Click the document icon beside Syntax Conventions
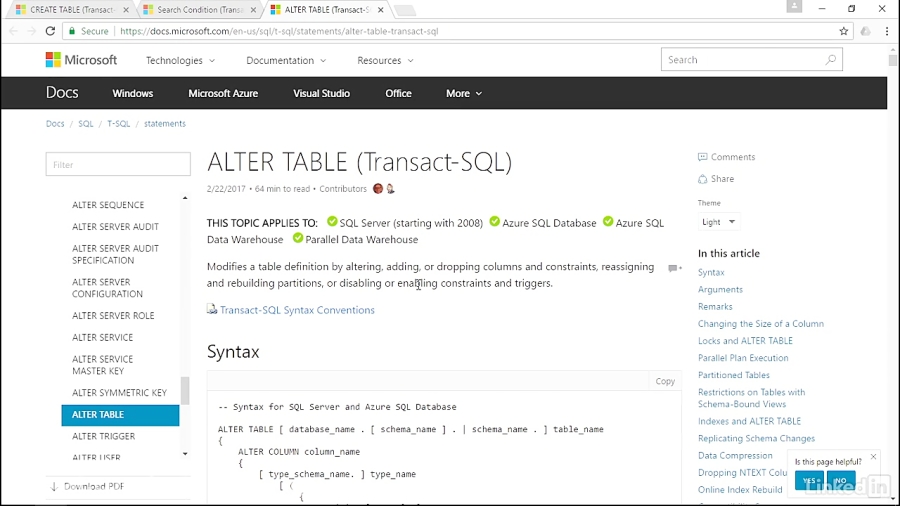900x506 pixels. [212, 309]
